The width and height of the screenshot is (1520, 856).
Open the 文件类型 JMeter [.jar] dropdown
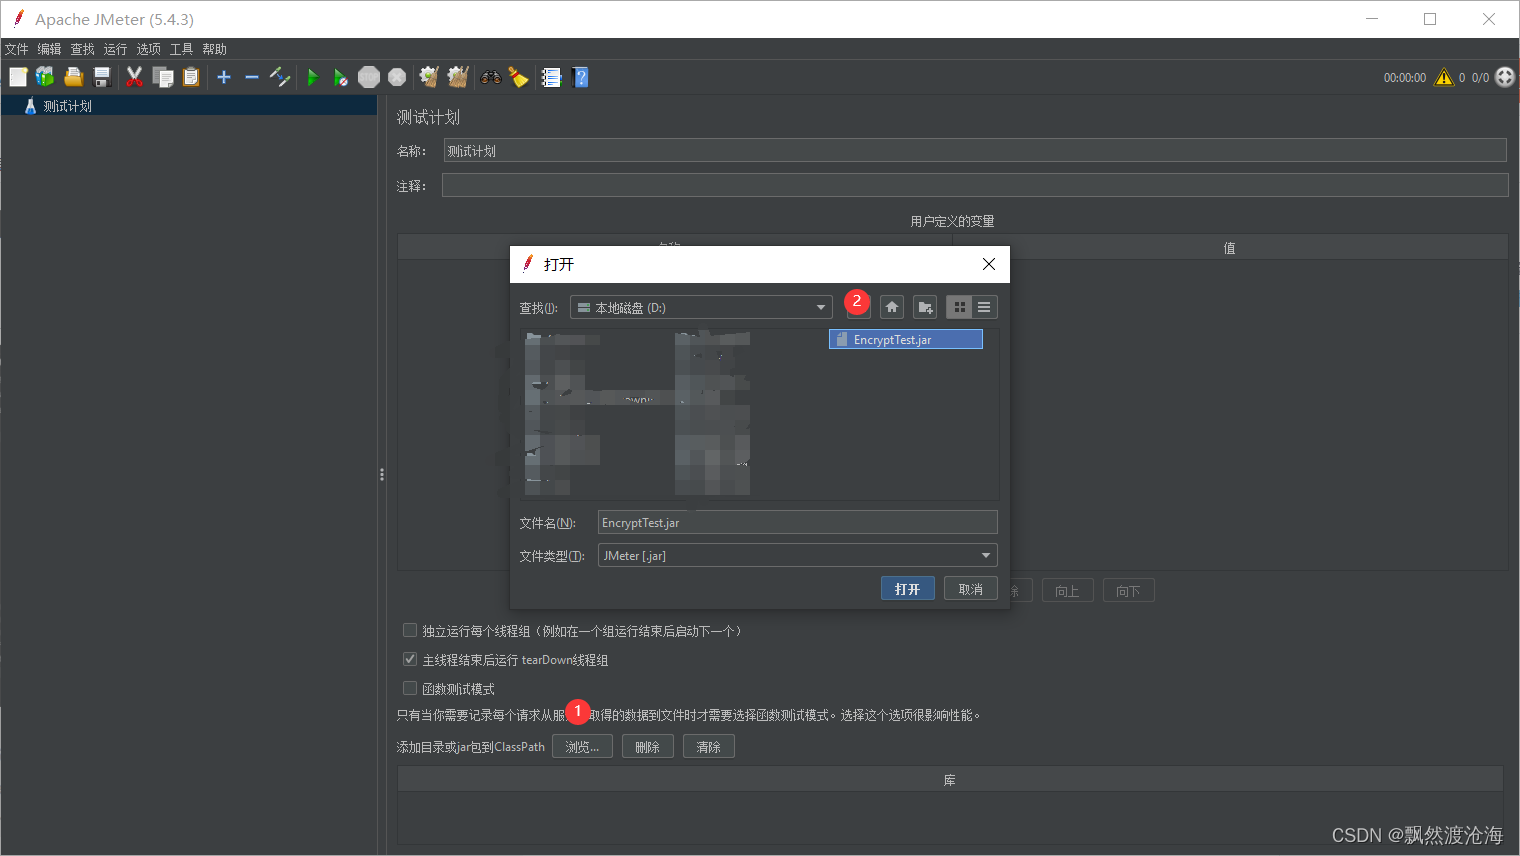(798, 555)
